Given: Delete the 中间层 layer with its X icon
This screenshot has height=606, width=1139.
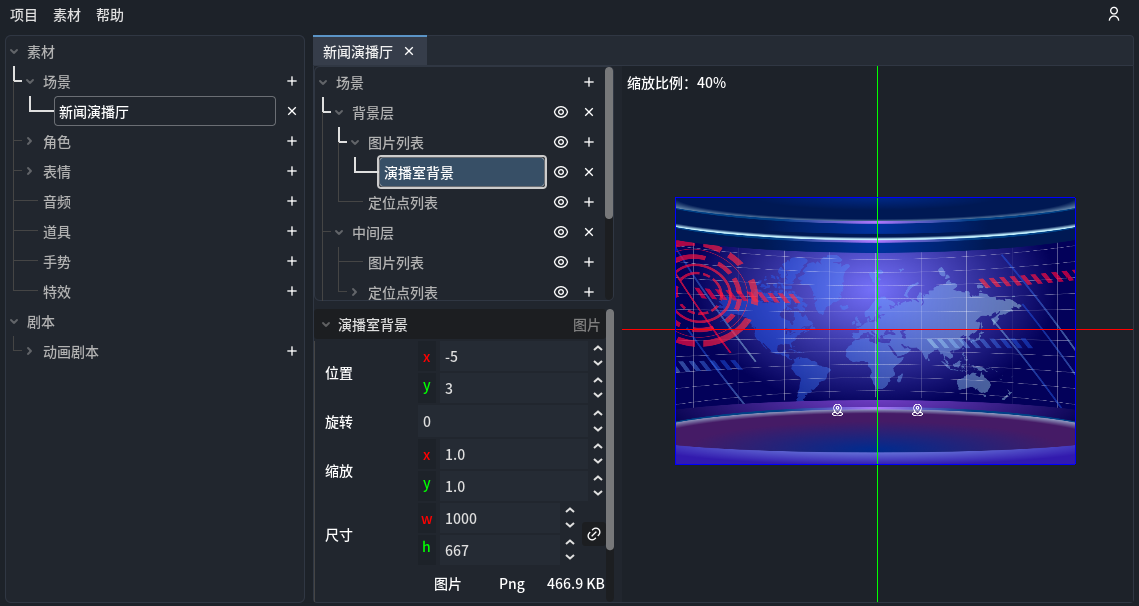Looking at the screenshot, I should (589, 232).
